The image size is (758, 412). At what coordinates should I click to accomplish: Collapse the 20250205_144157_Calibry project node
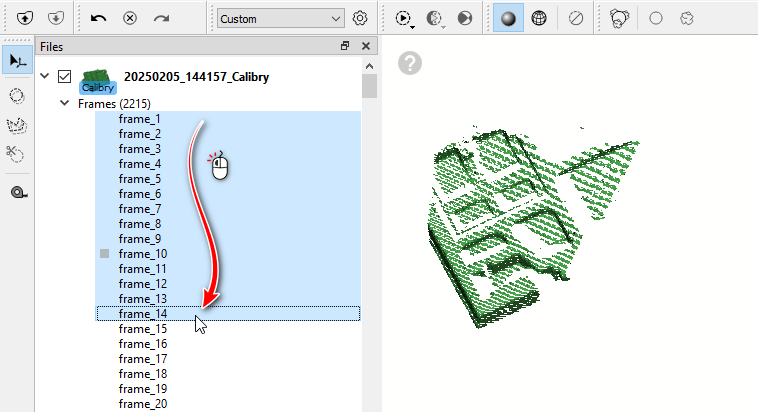(x=45, y=77)
